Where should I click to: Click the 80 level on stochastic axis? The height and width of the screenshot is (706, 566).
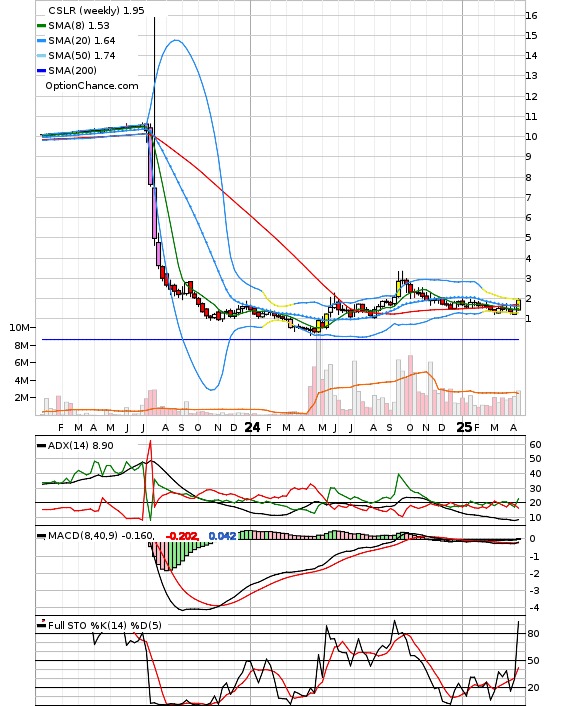(533, 634)
